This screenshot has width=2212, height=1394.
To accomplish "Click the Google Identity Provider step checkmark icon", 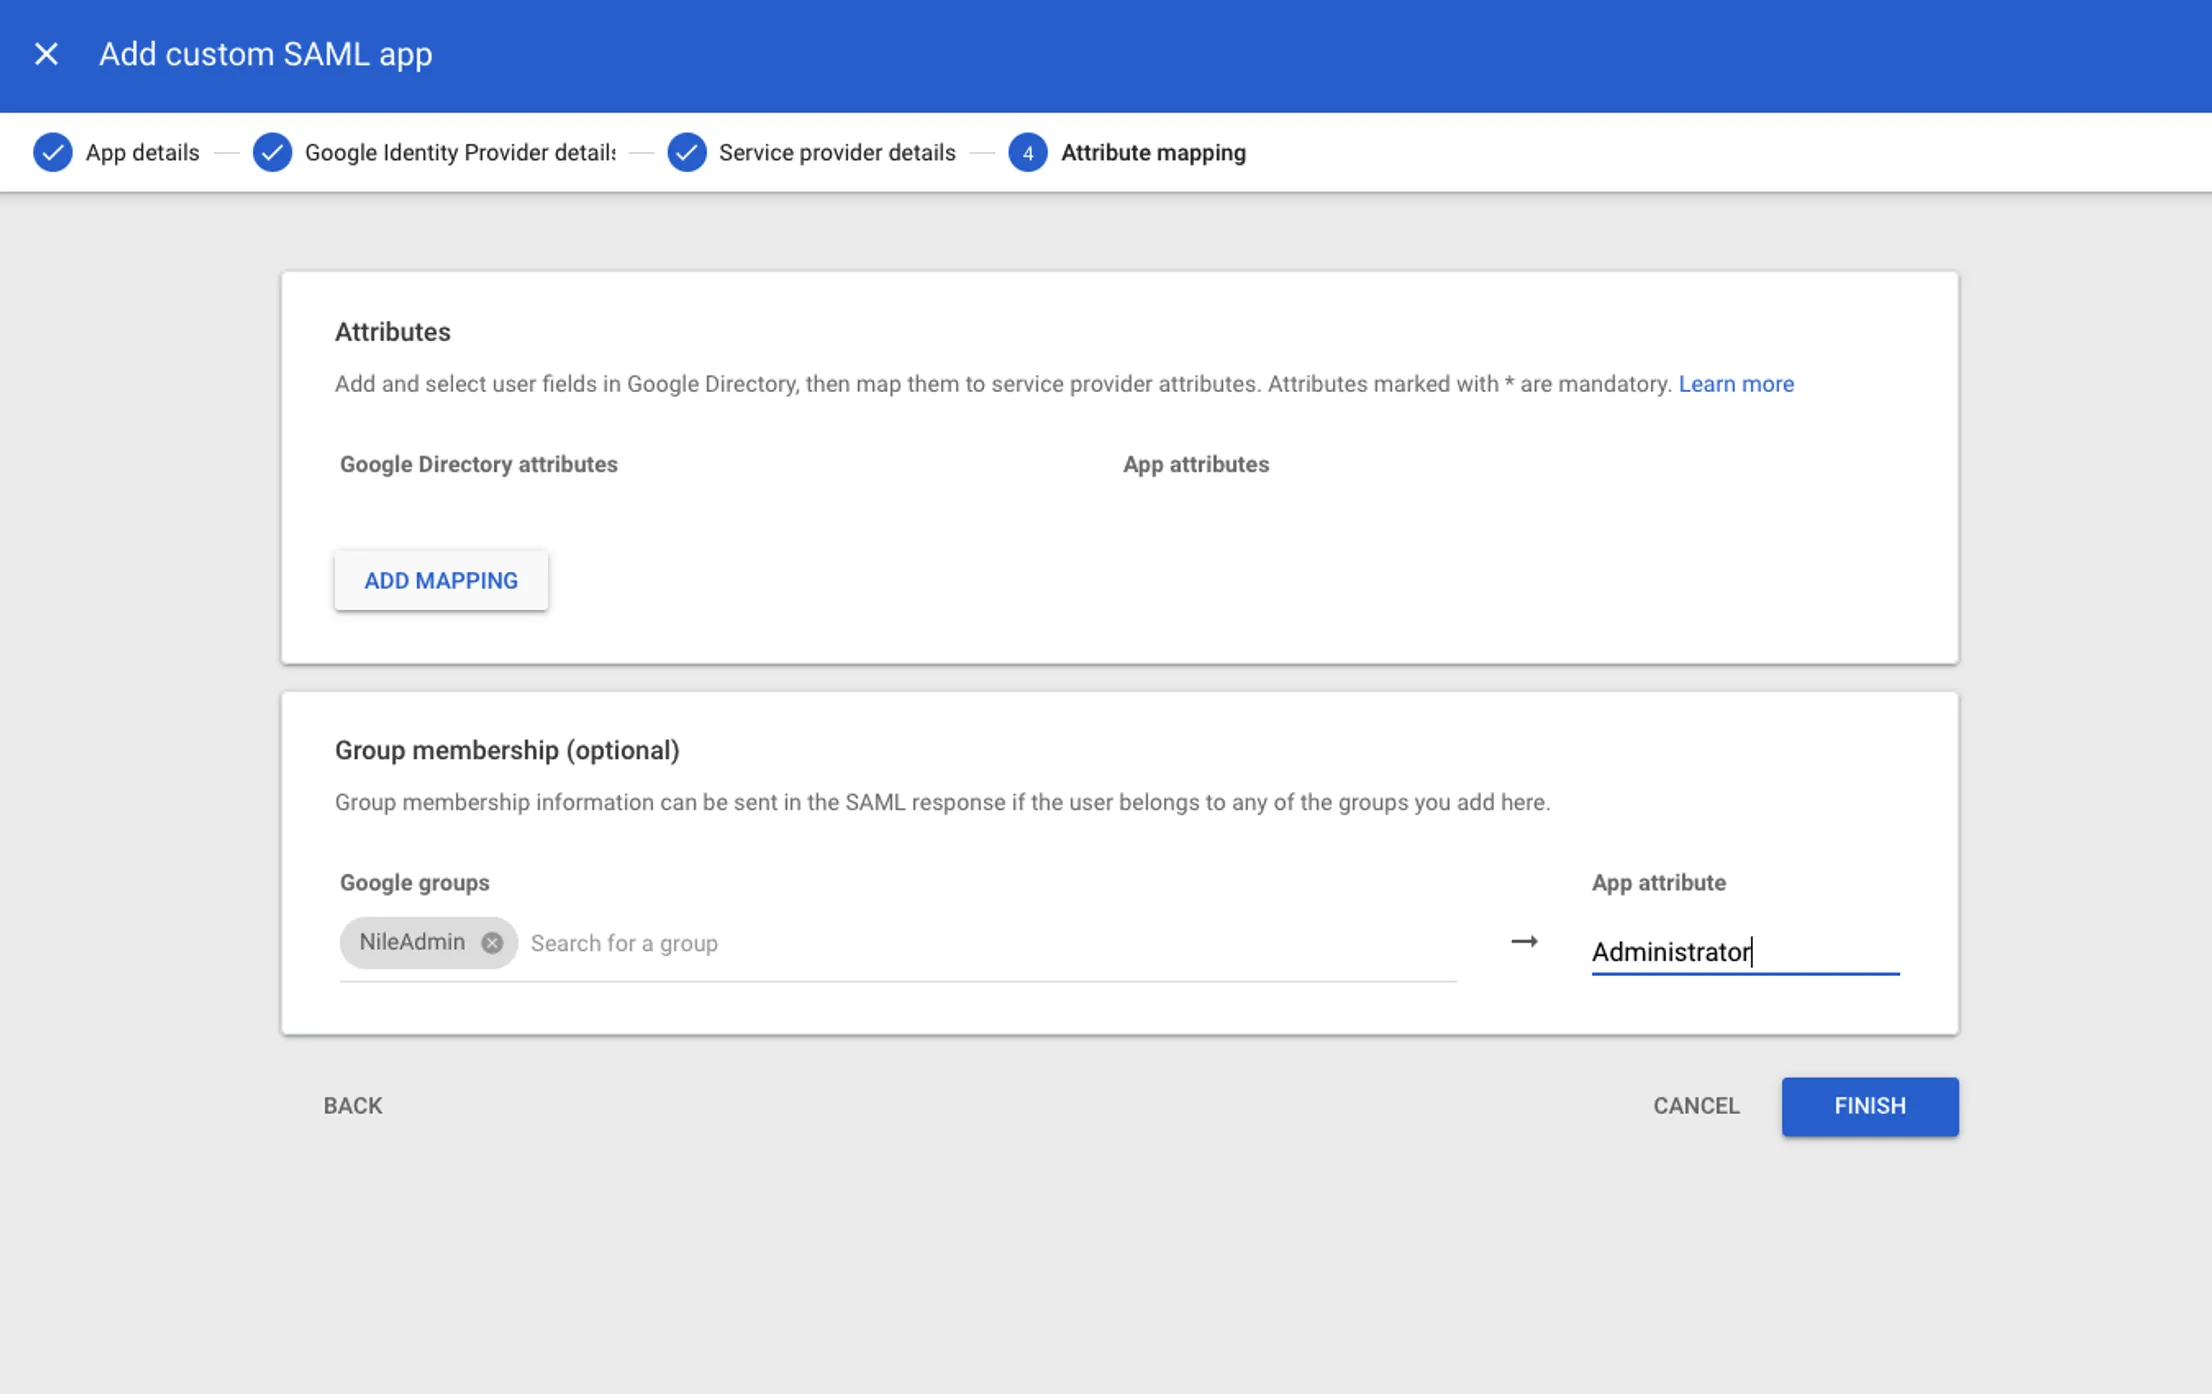I will (x=272, y=153).
